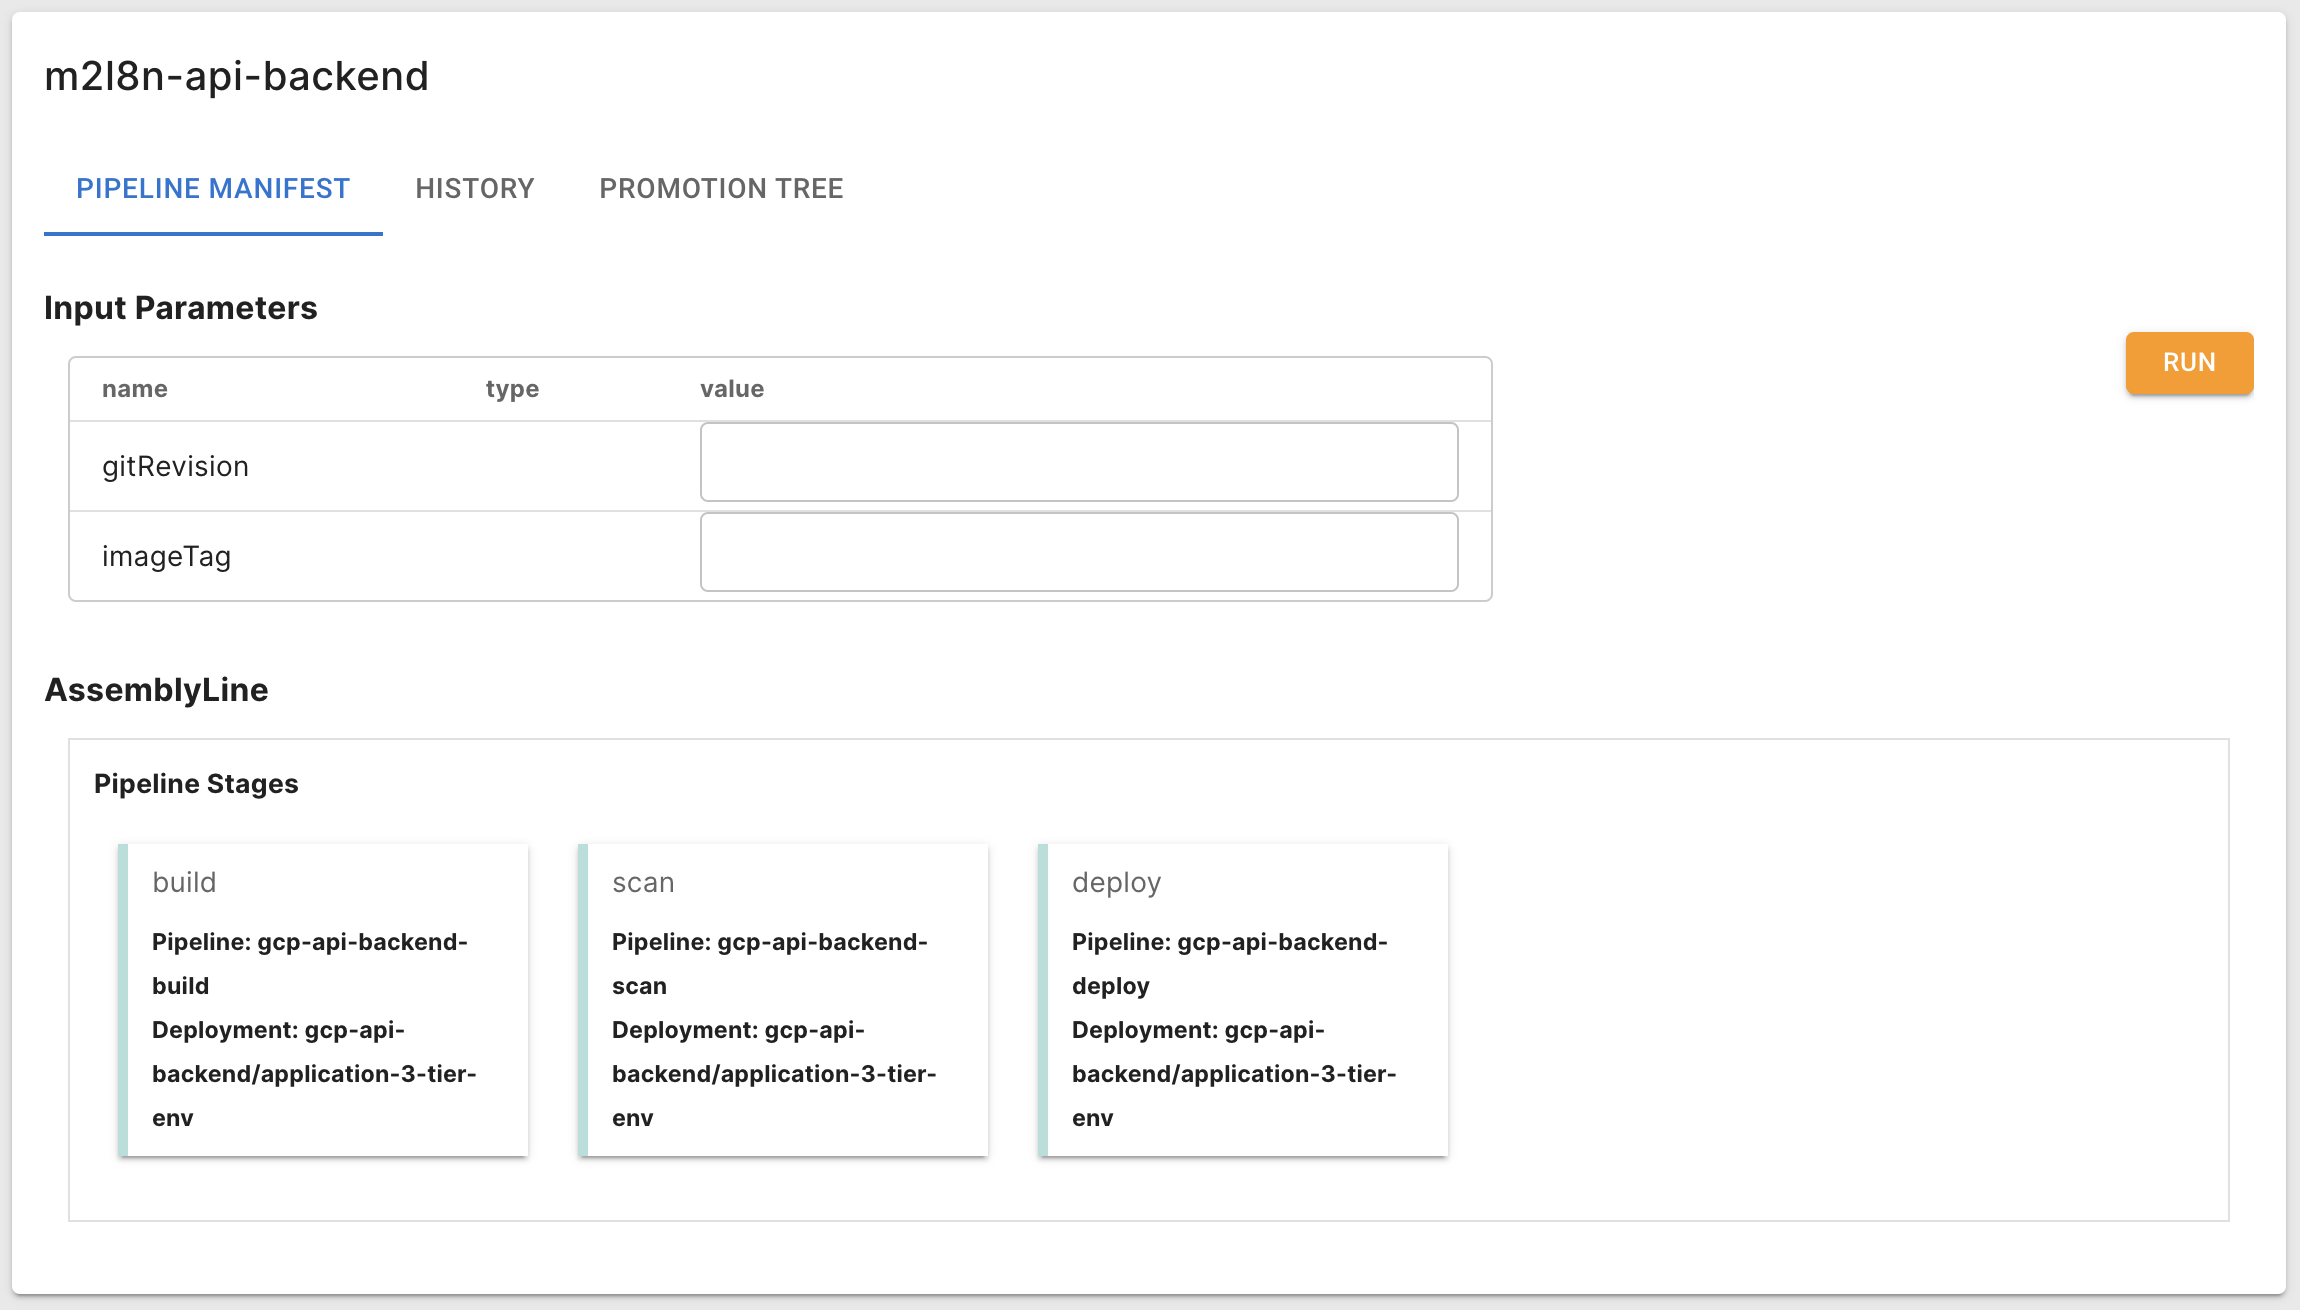The height and width of the screenshot is (1310, 2300).
Task: Click the Input Parameters heading
Action: [x=180, y=308]
